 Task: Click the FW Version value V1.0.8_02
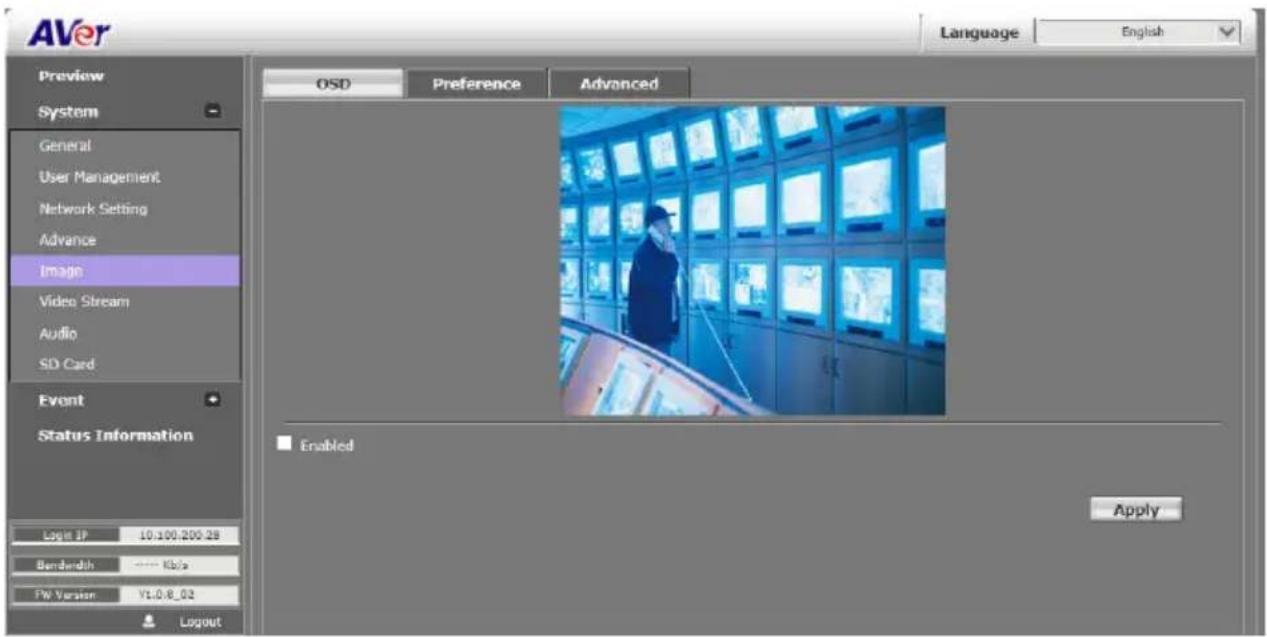(x=179, y=595)
